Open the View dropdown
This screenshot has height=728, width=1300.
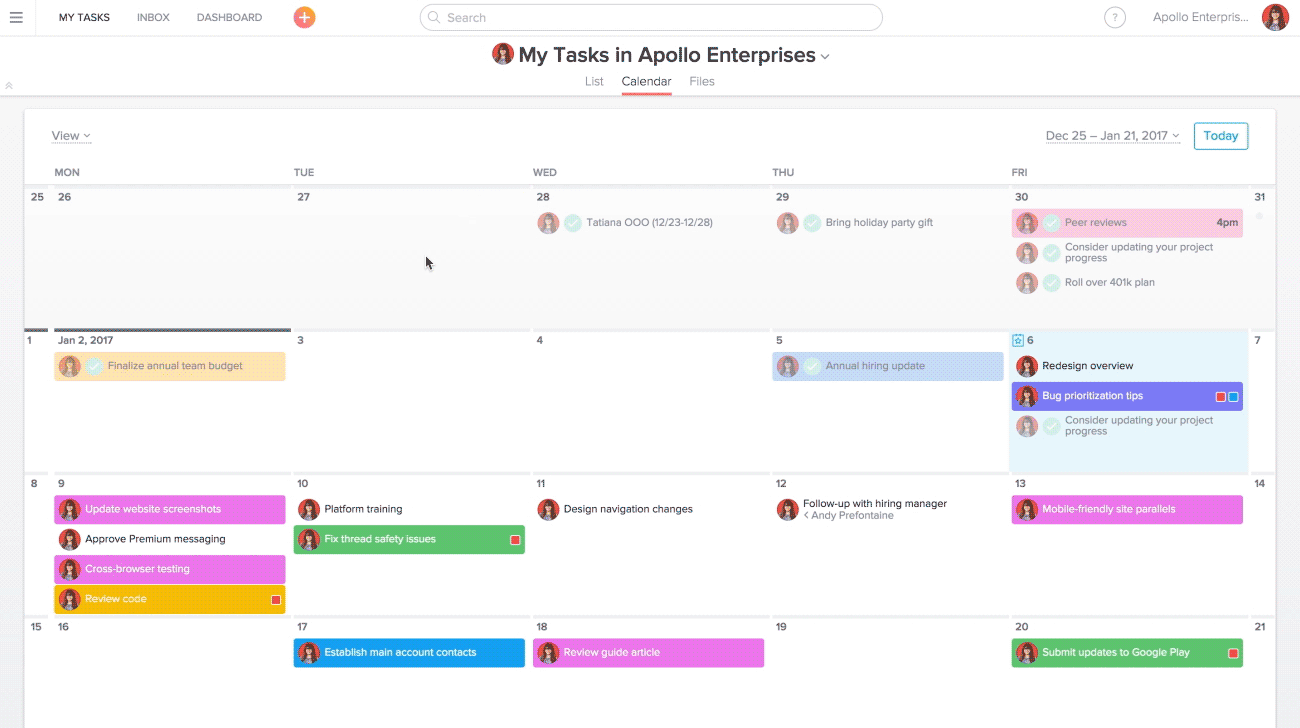(71, 136)
